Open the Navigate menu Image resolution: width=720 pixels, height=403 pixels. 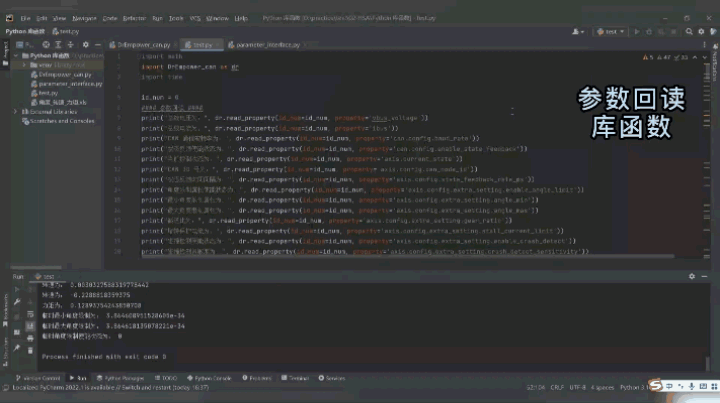pyautogui.click(x=84, y=18)
